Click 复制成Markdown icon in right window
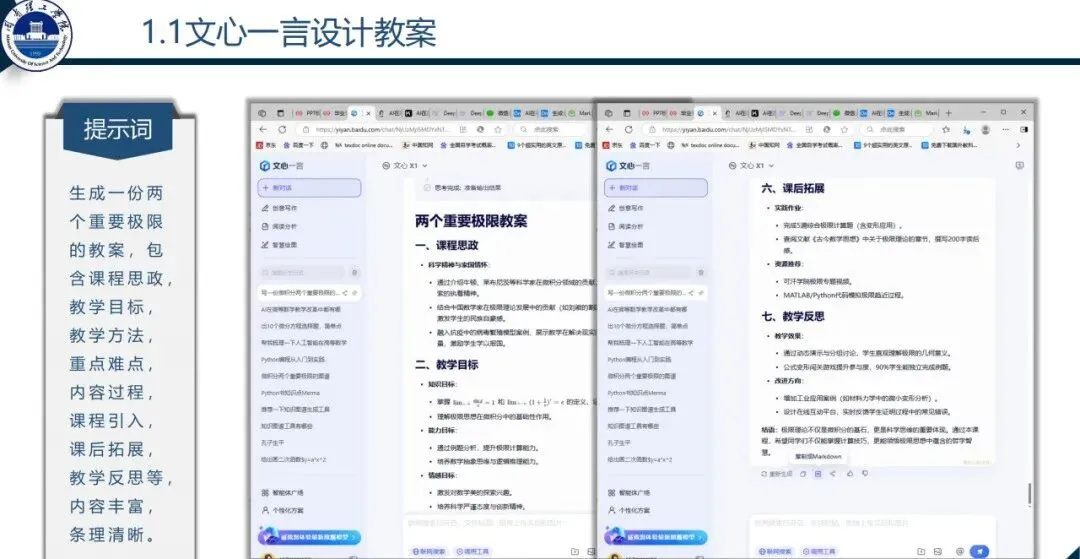 click(x=818, y=474)
